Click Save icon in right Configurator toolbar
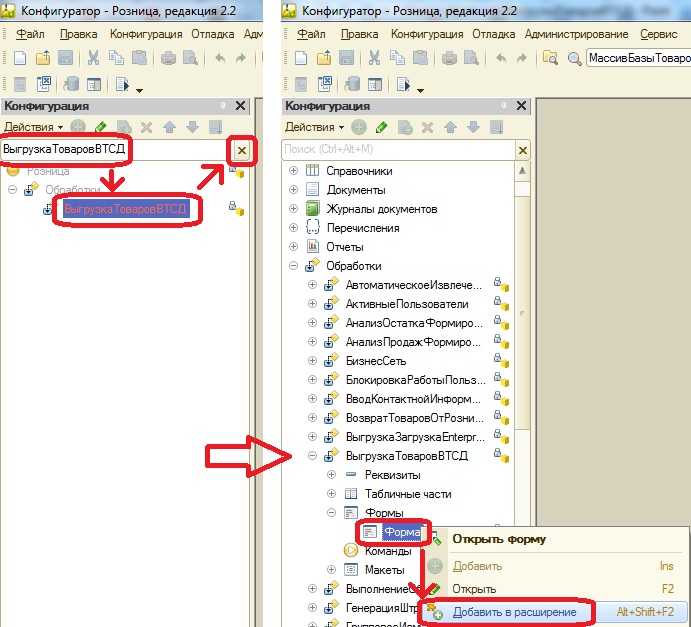The width and height of the screenshot is (691, 627). [x=346, y=58]
